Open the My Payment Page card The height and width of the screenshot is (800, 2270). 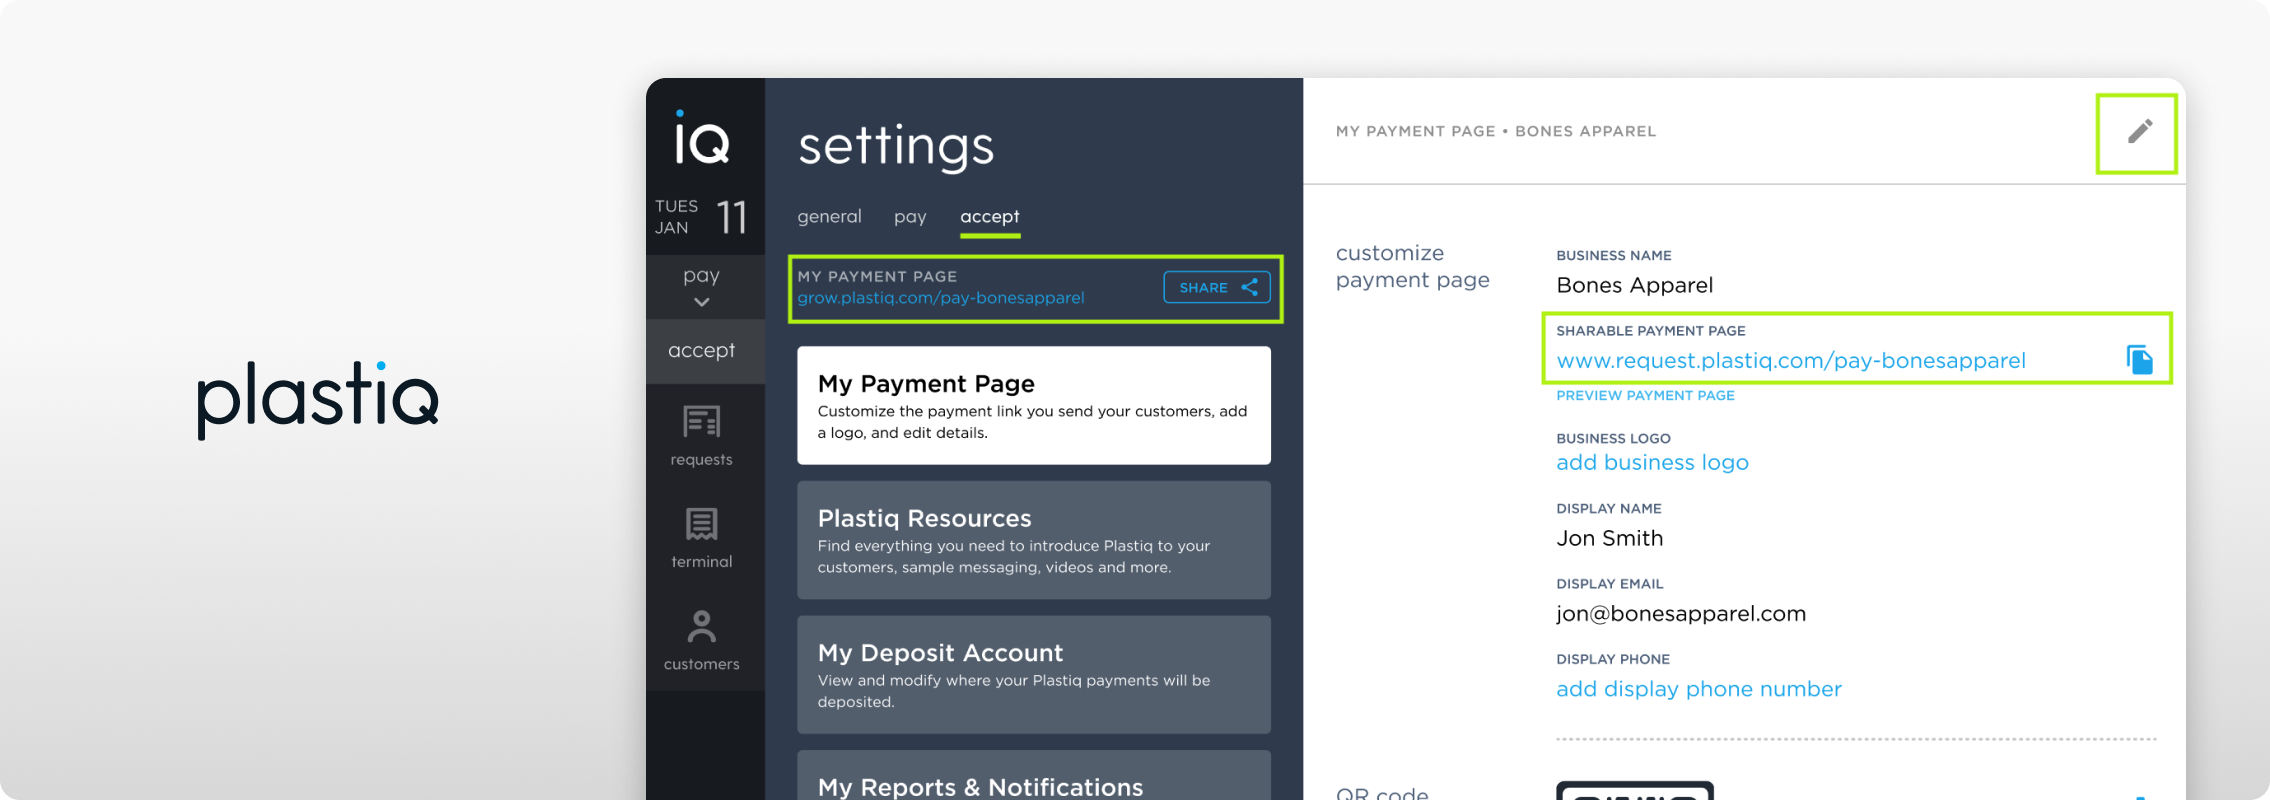pos(1034,405)
